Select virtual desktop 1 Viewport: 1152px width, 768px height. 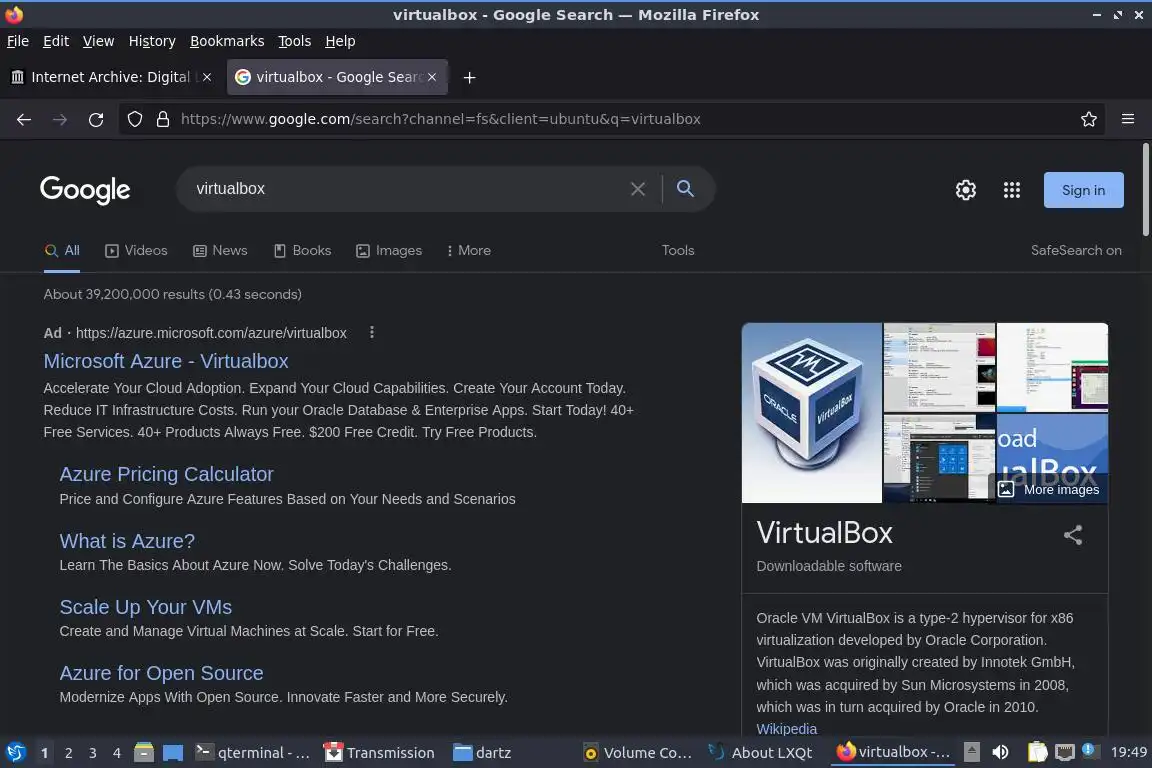point(45,753)
